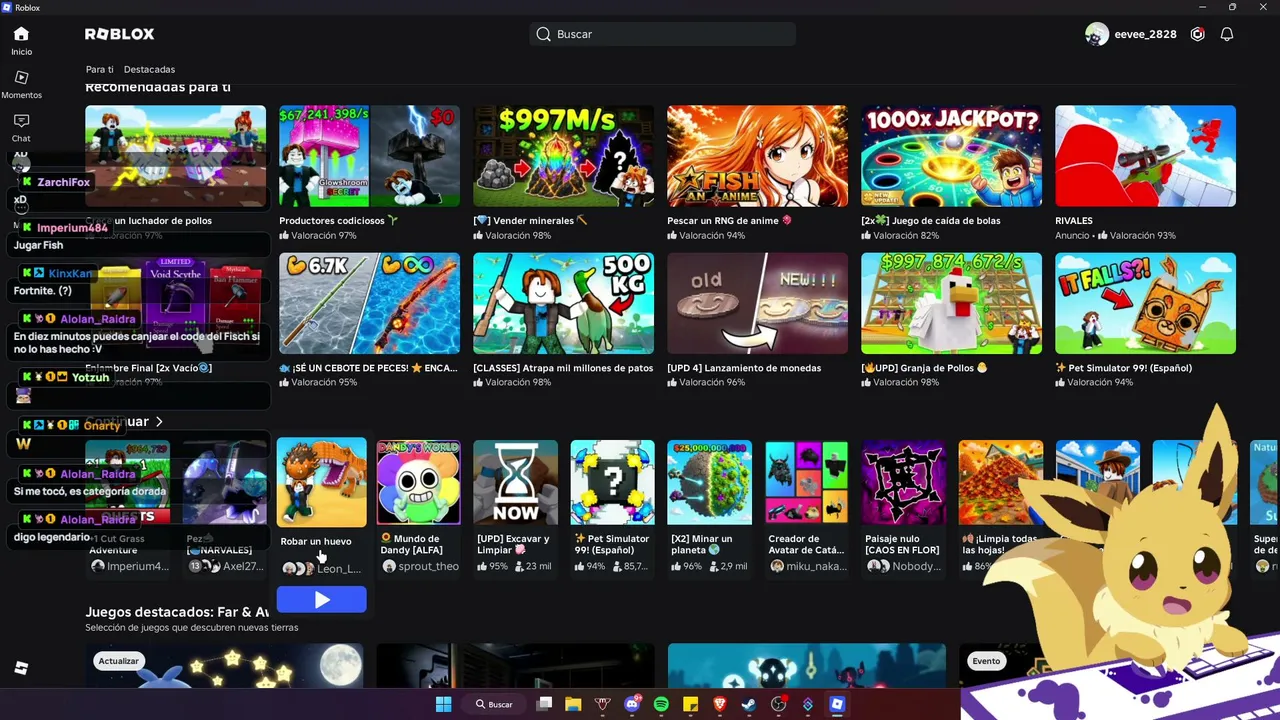Image resolution: width=1280 pixels, height=720 pixels.
Task: Open Robar un huevo game thumbnail
Action: click(321, 482)
